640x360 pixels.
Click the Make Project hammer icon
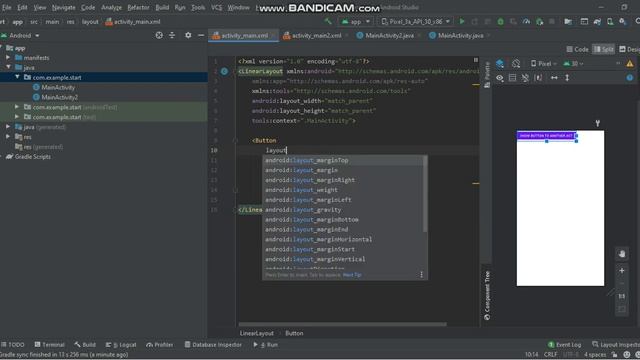click(x=328, y=21)
